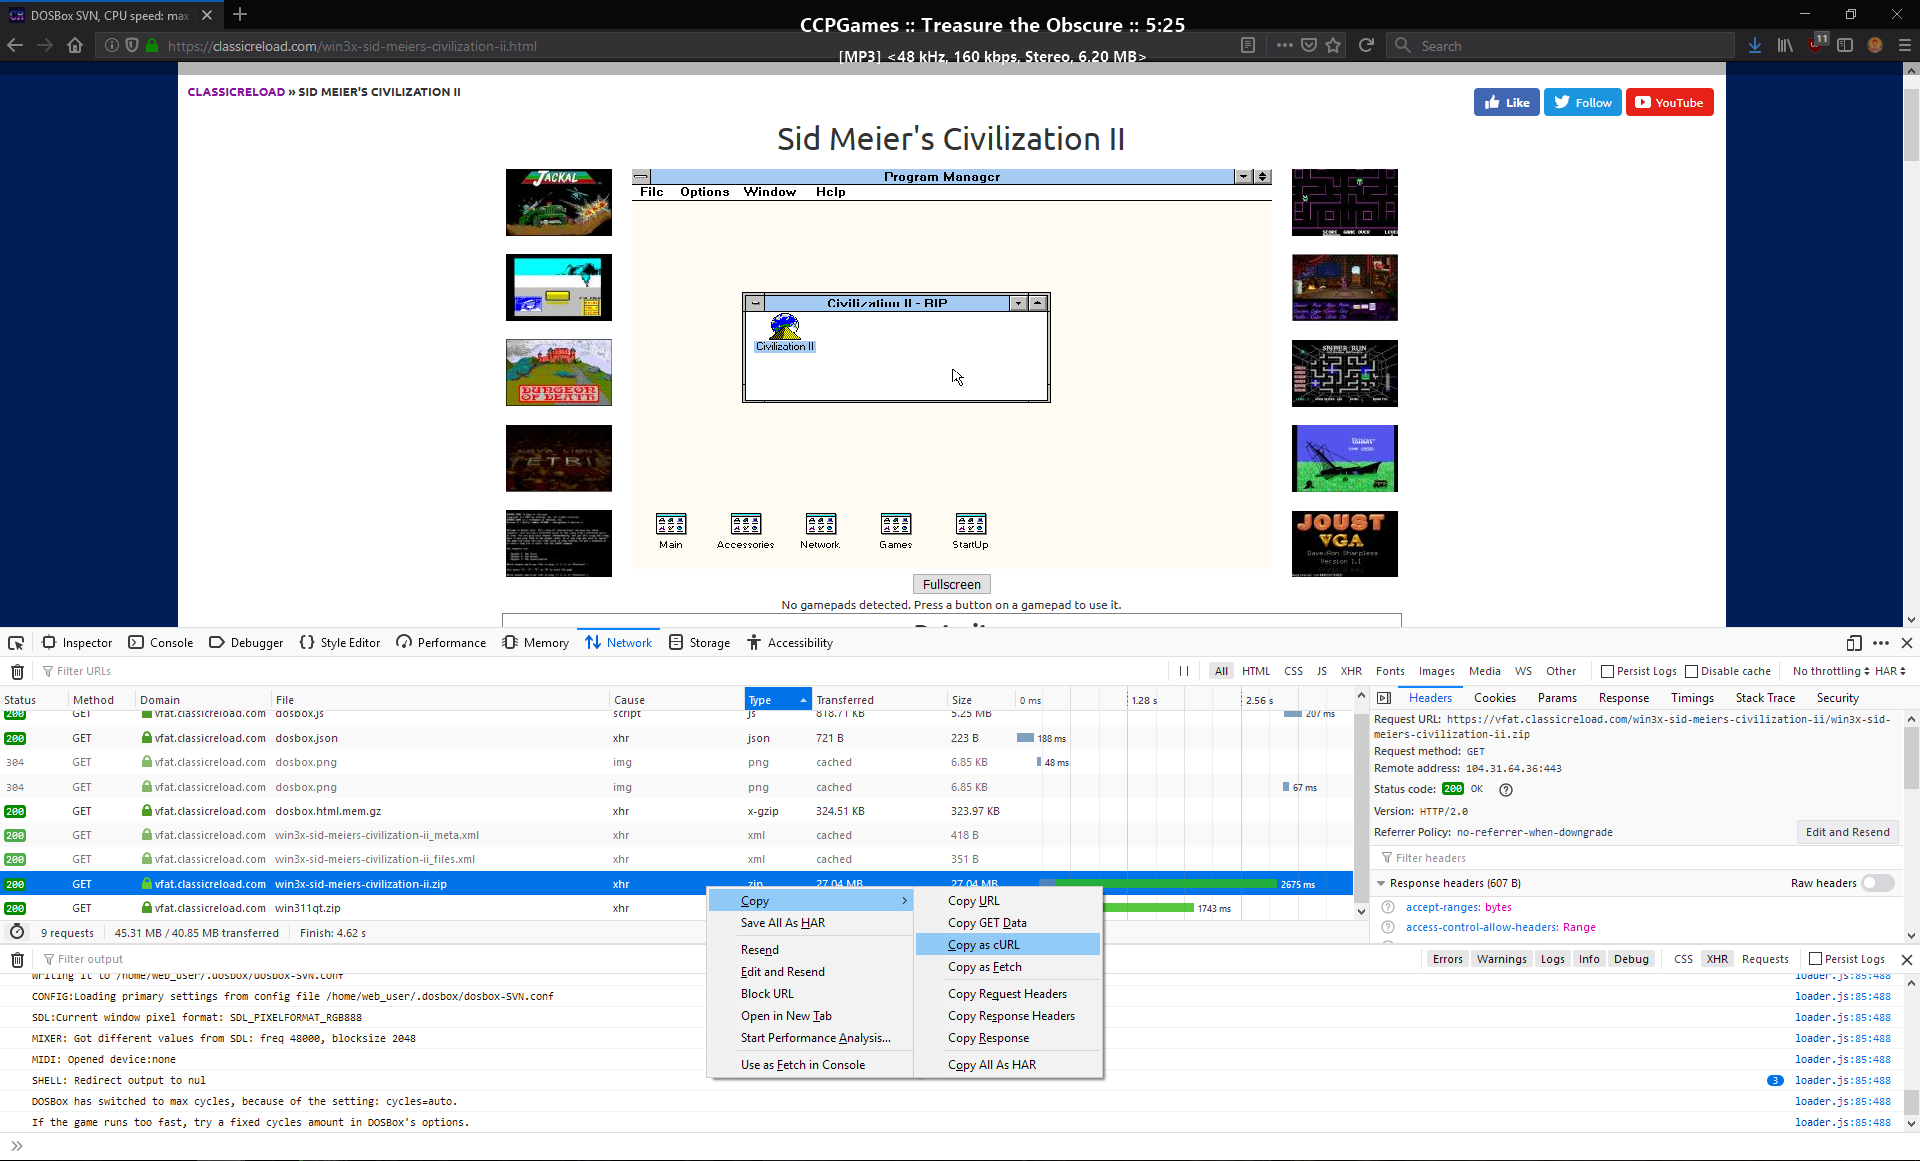Click the Edit and Resend button
The height and width of the screenshot is (1161, 1920).
pos(1847,832)
